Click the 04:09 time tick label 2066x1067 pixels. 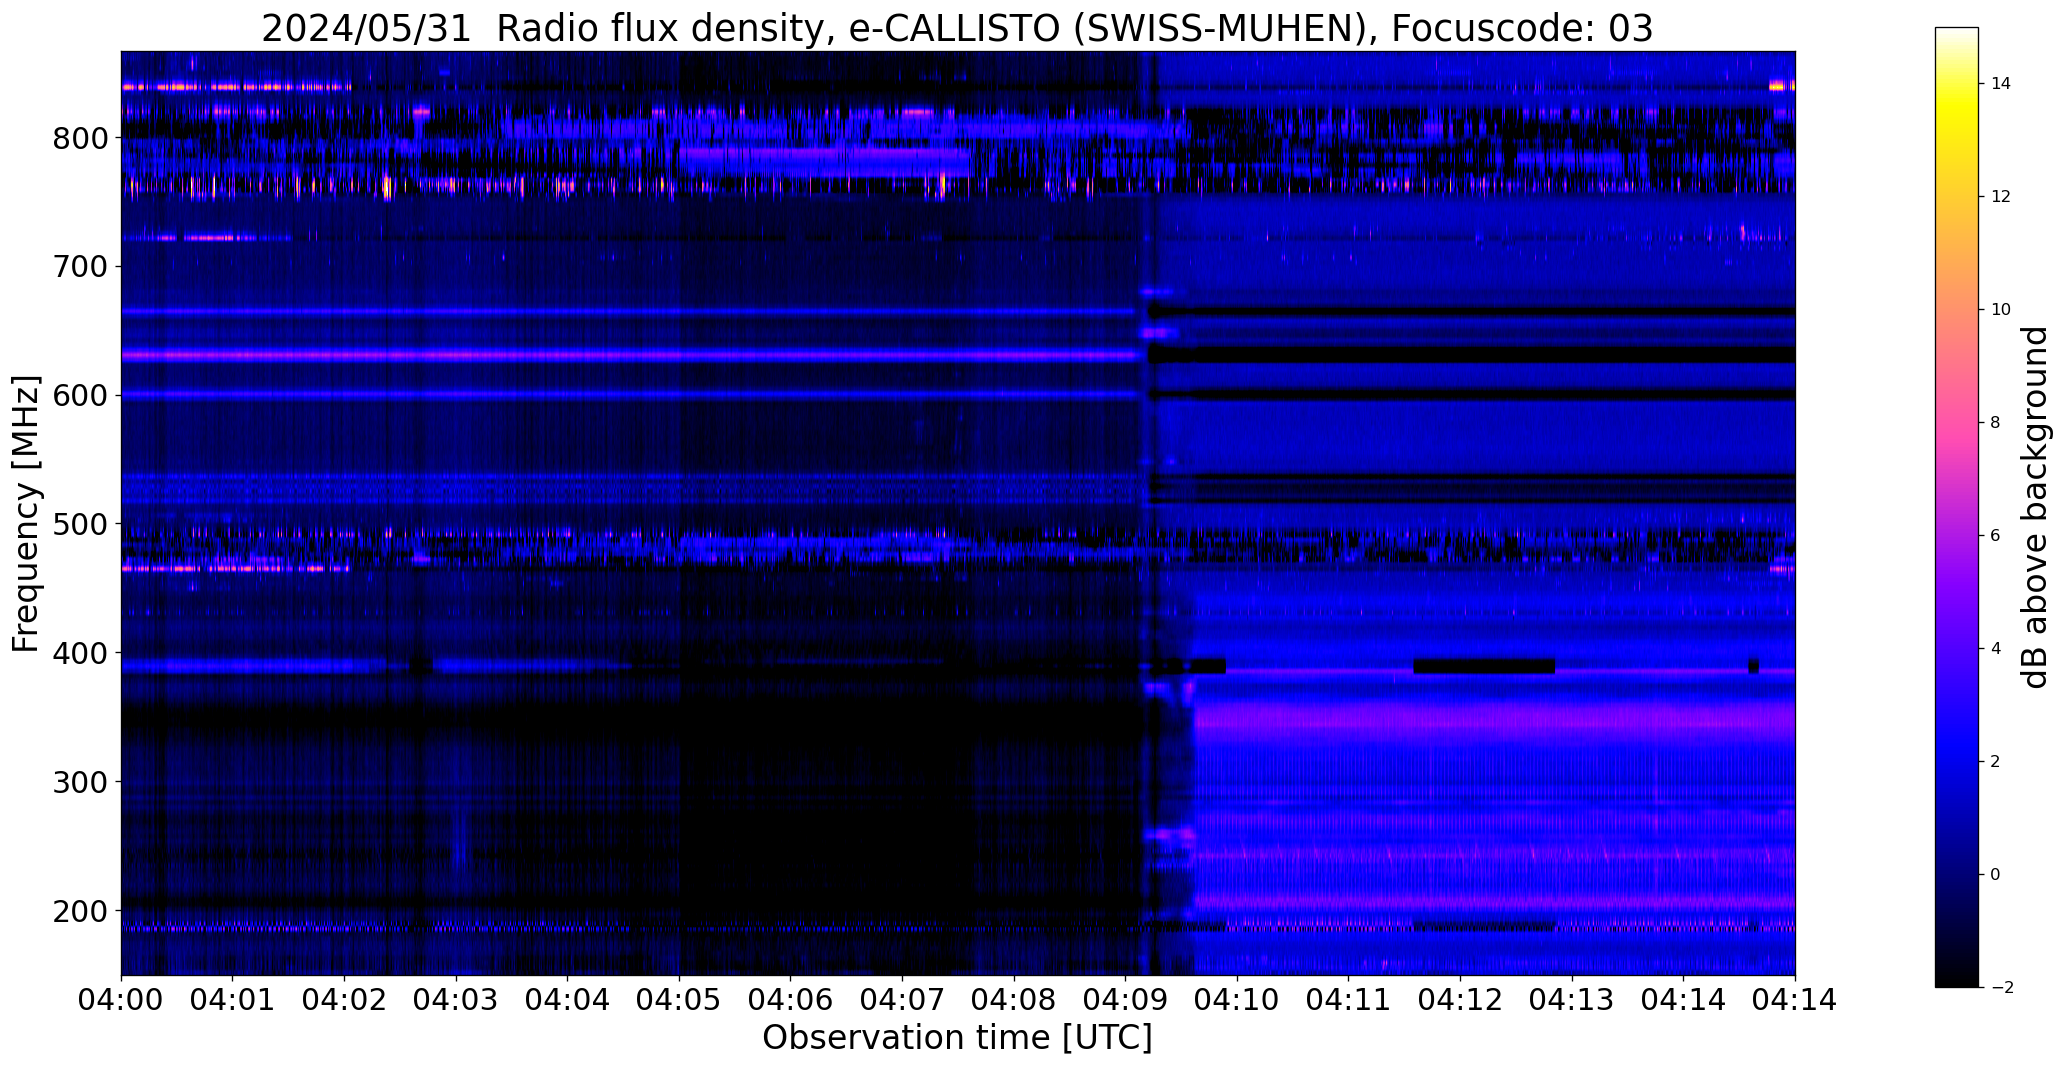pyautogui.click(x=1125, y=1000)
